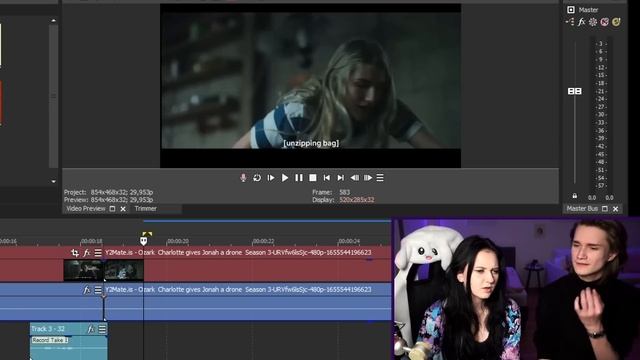Click the Record Take 1 label
The width and height of the screenshot is (640, 360).
50,340
